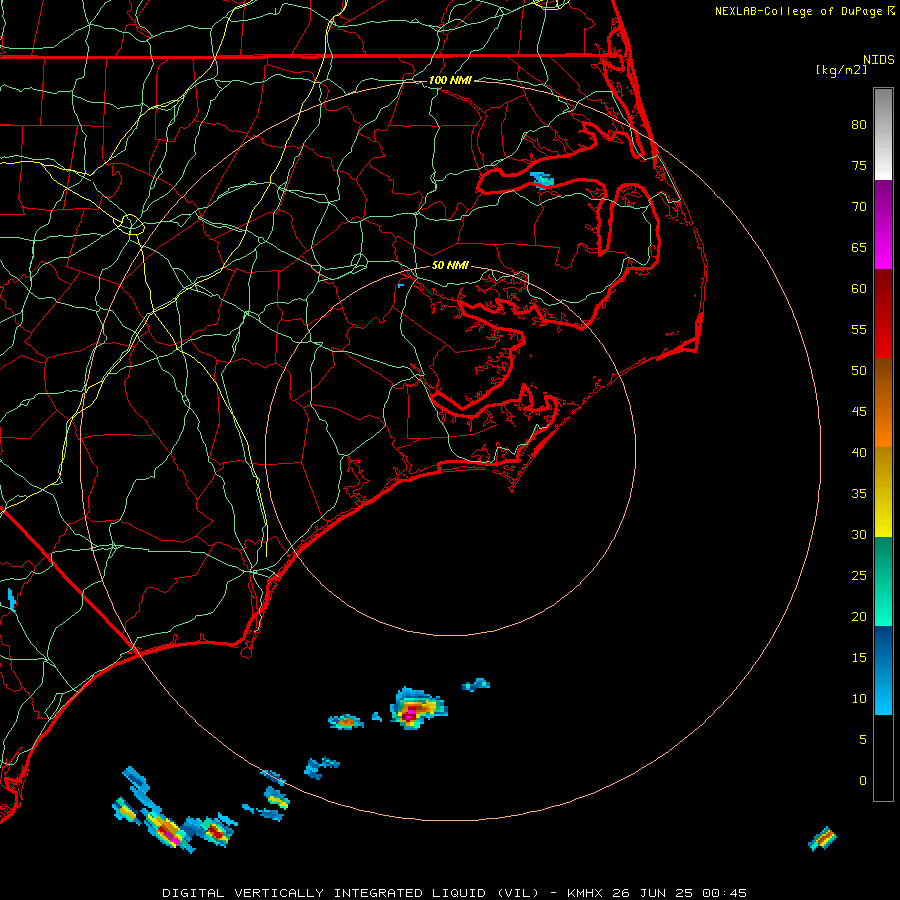Click "DIGITAL VERTICALLY INTEGRATED LIQUID (VIL)" product title

(x=350, y=893)
